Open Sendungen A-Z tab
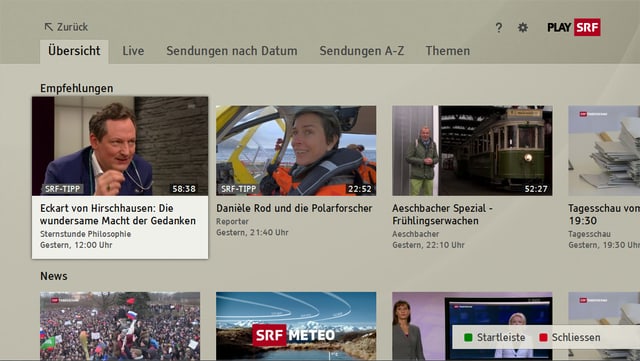 click(x=362, y=51)
